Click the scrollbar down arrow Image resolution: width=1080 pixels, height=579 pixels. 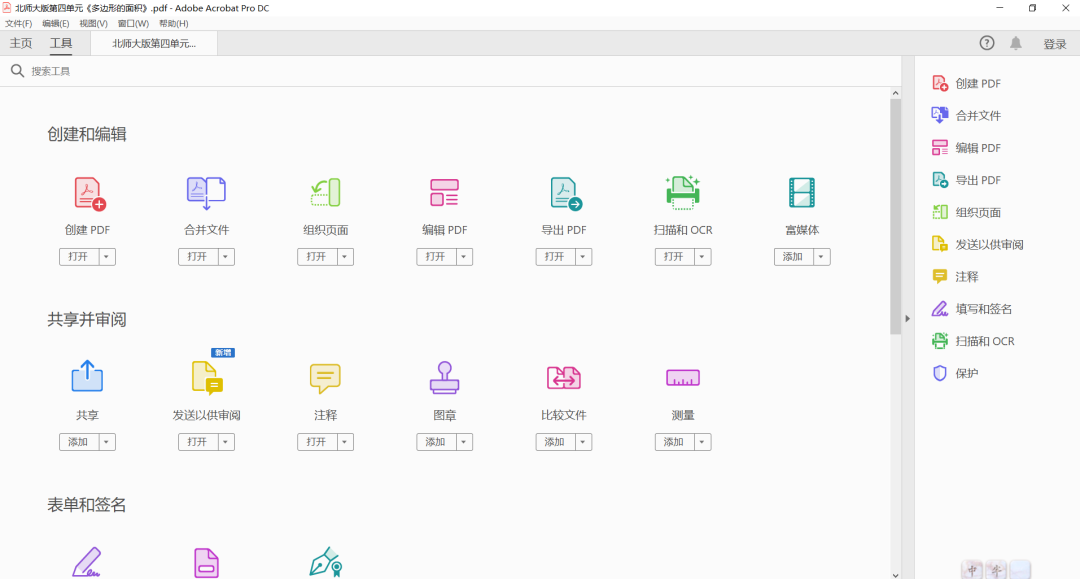(895, 575)
